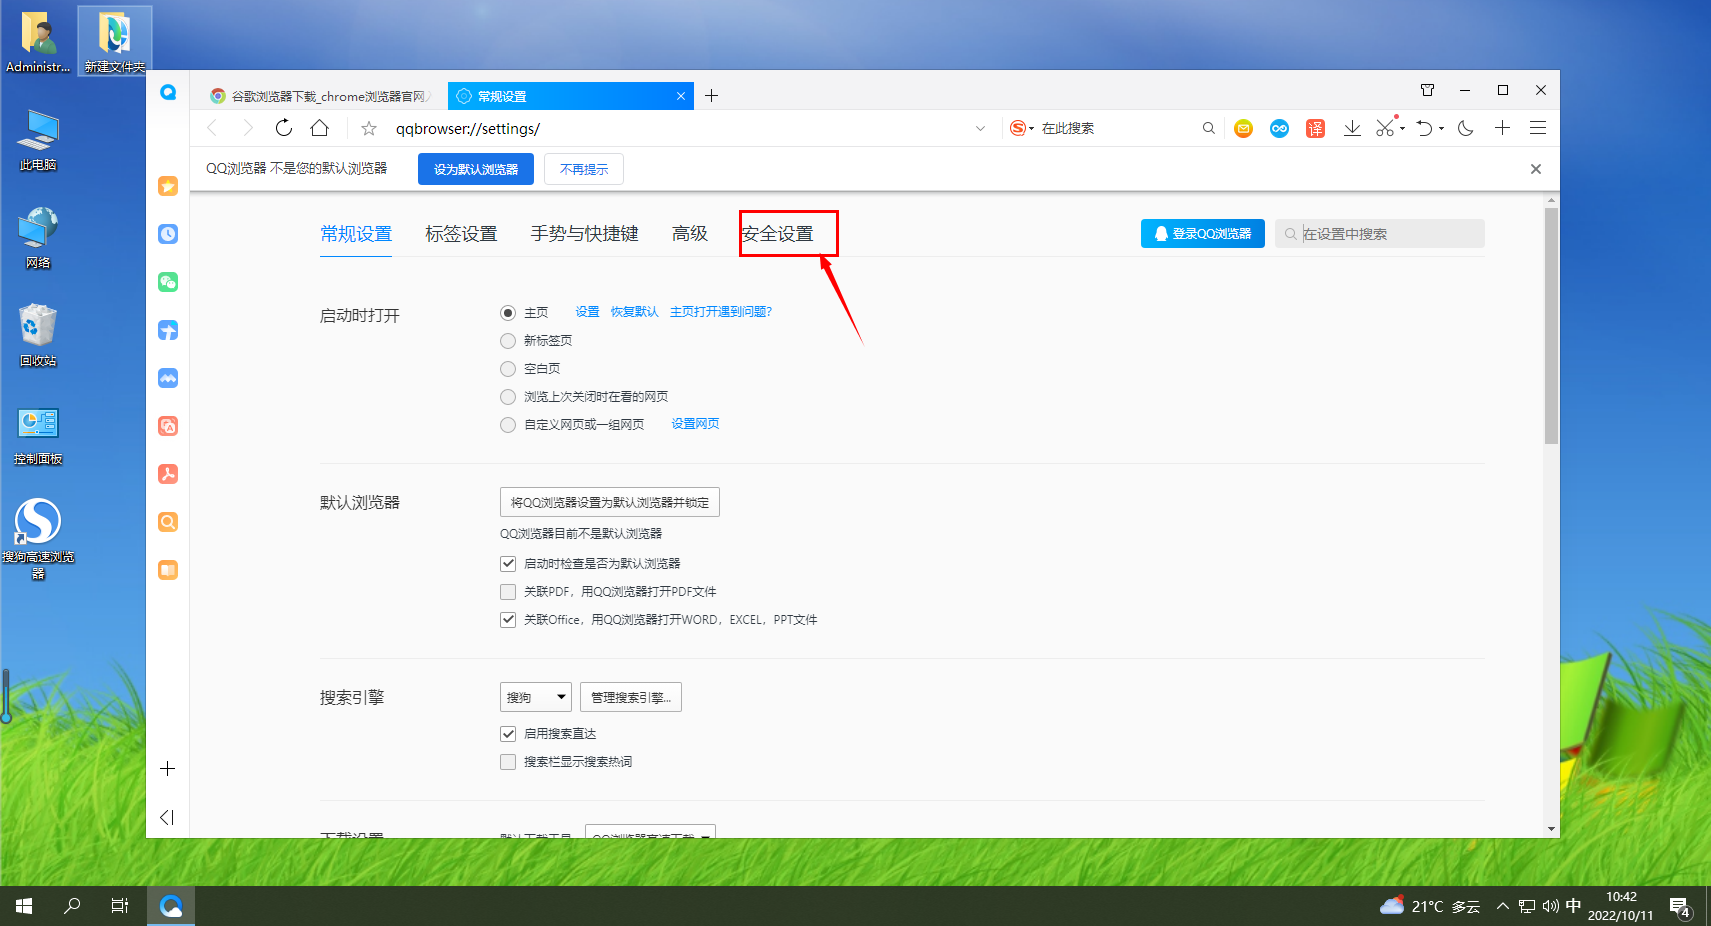The width and height of the screenshot is (1711, 926).
Task: Open the hamburger main menu
Action: coord(1538,128)
